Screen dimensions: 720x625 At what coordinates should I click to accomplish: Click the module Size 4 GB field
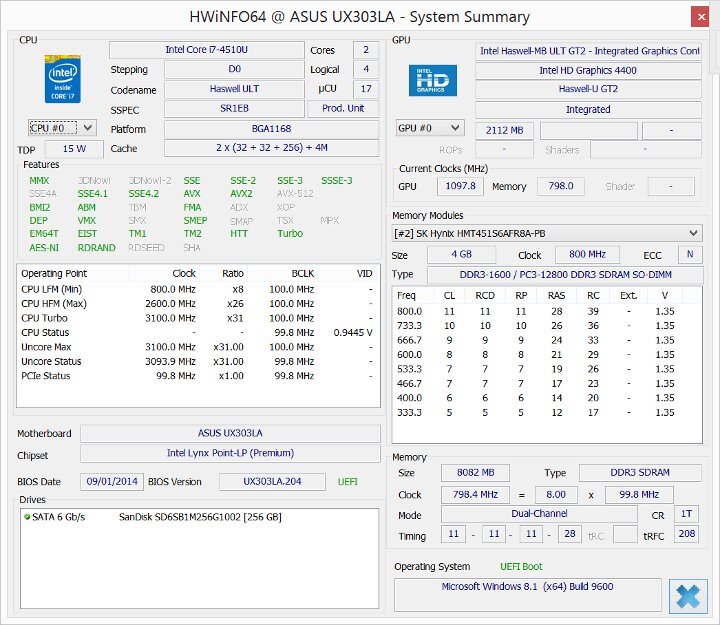(x=461, y=254)
